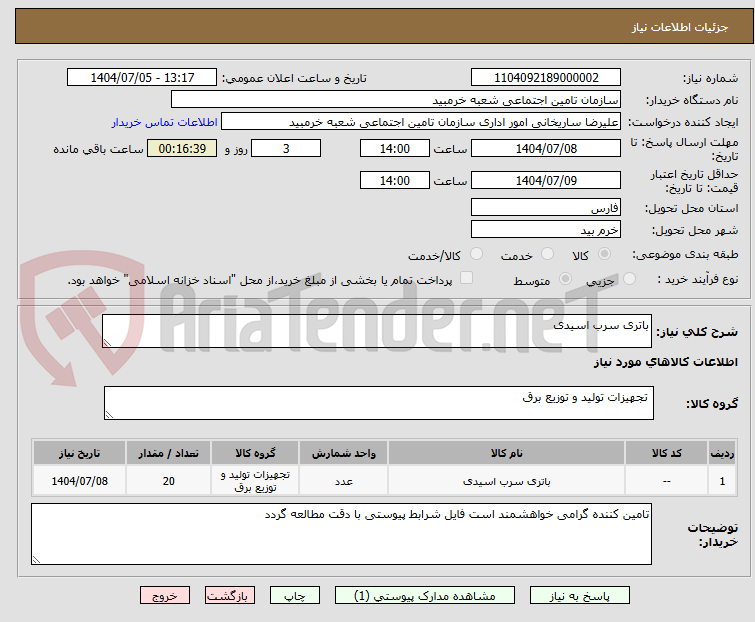Click the نام کالا column header

(x=507, y=453)
